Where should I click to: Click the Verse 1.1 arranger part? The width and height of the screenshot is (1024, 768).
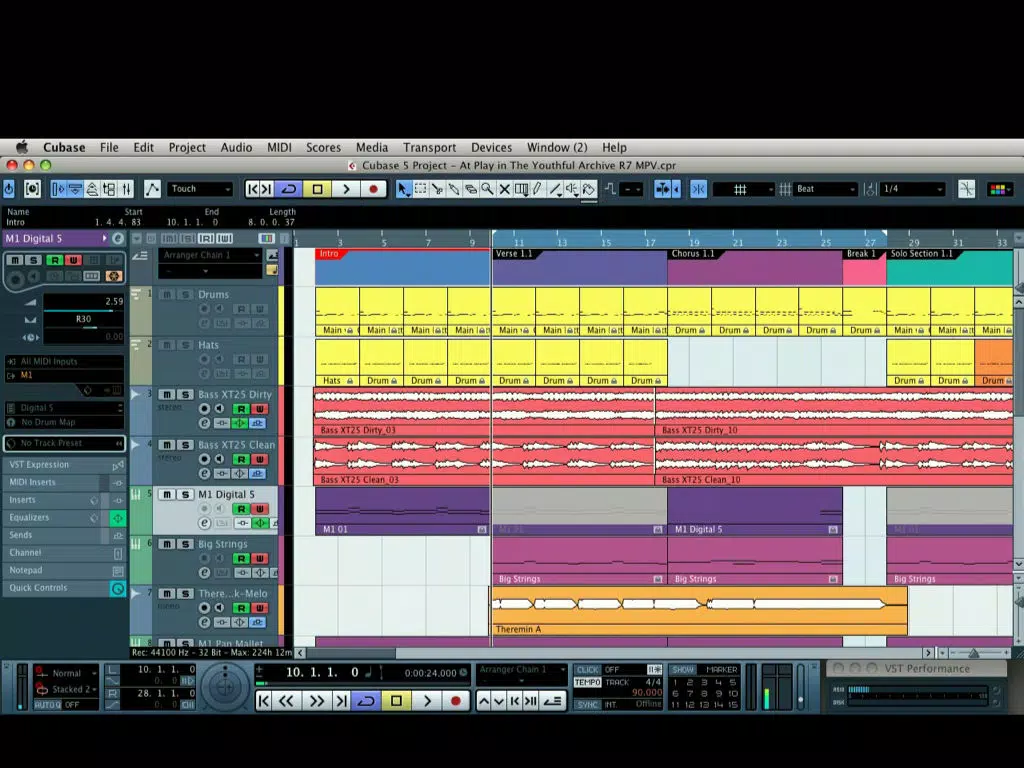coord(579,266)
